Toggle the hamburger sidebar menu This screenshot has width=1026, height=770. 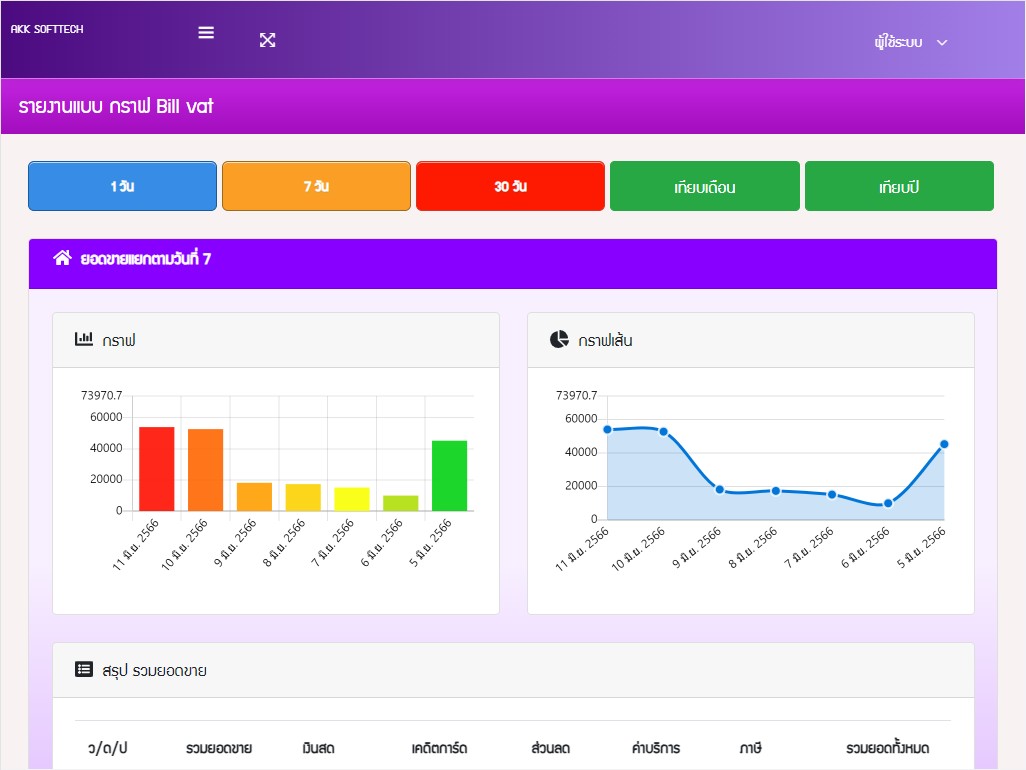point(206,32)
